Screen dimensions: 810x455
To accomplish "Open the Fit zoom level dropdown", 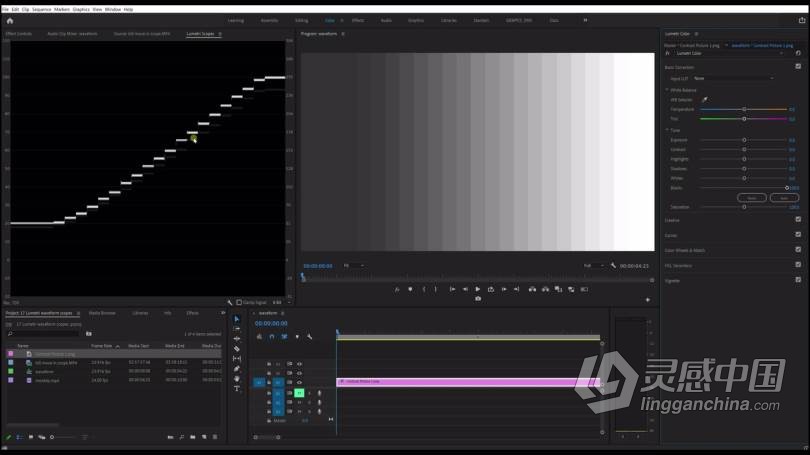I will pyautogui.click(x=354, y=265).
